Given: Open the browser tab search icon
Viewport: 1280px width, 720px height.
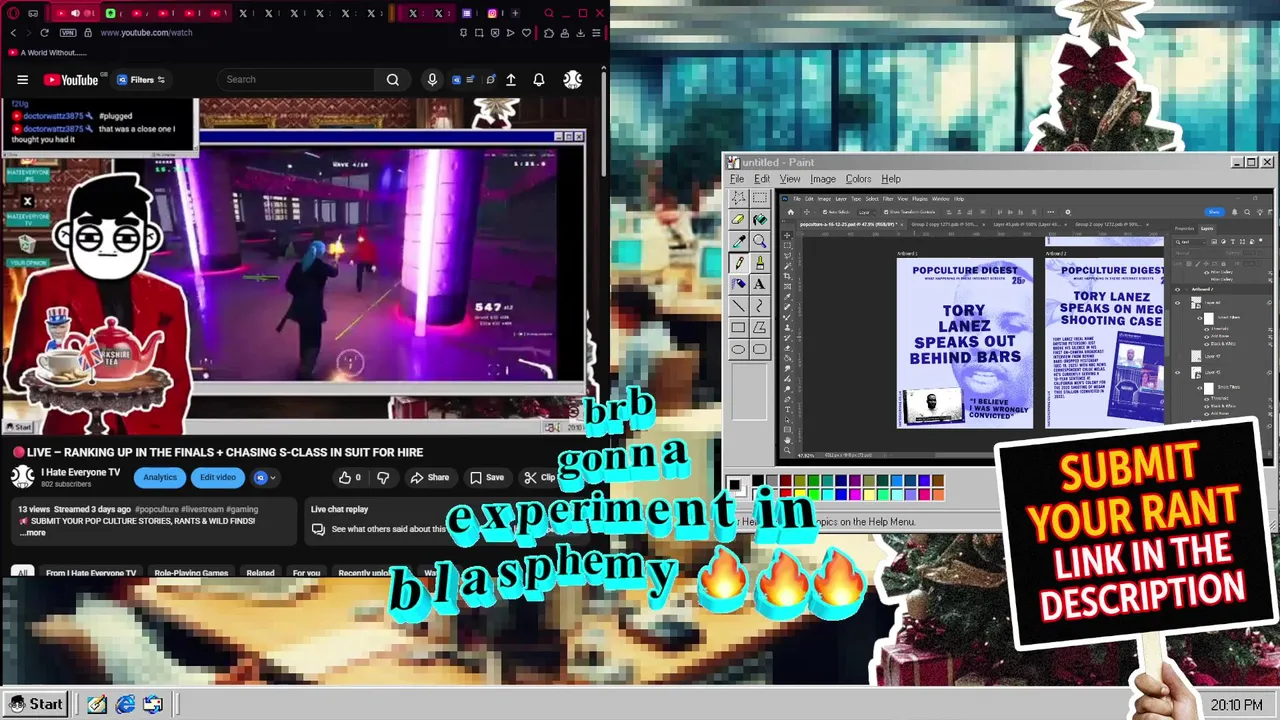Looking at the screenshot, I should [x=549, y=13].
